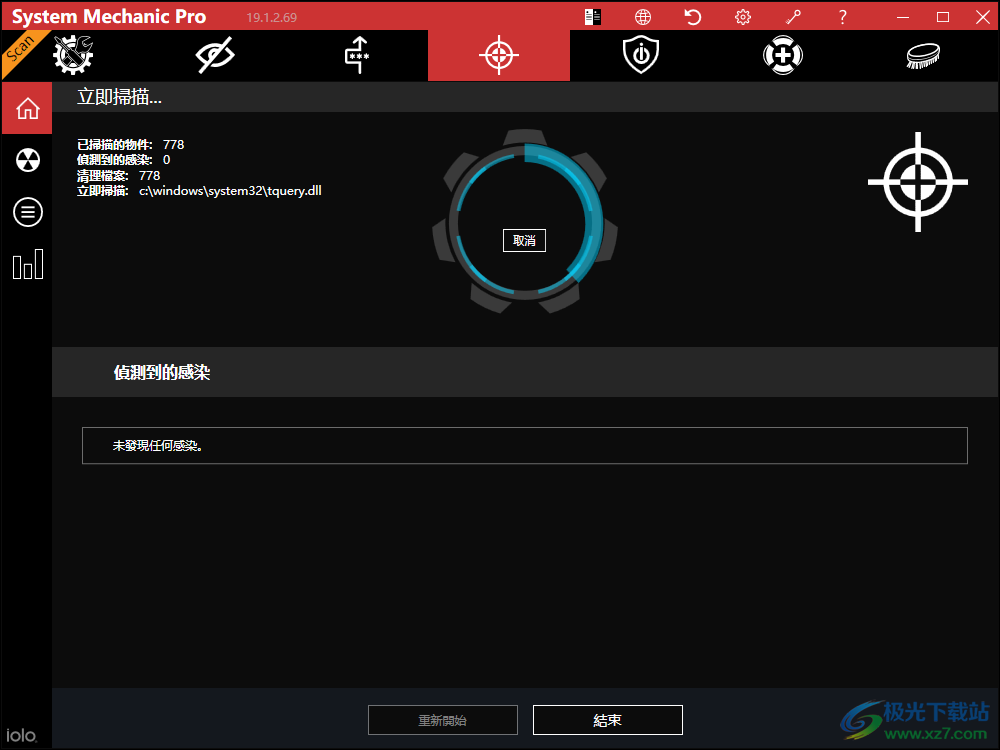Open the bar chart reports sidebar icon

click(27, 264)
